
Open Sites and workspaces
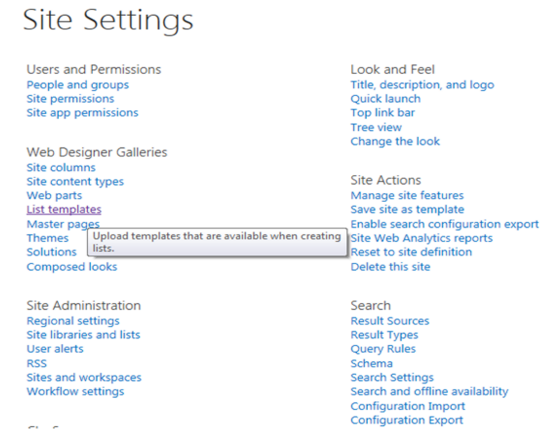84,377
